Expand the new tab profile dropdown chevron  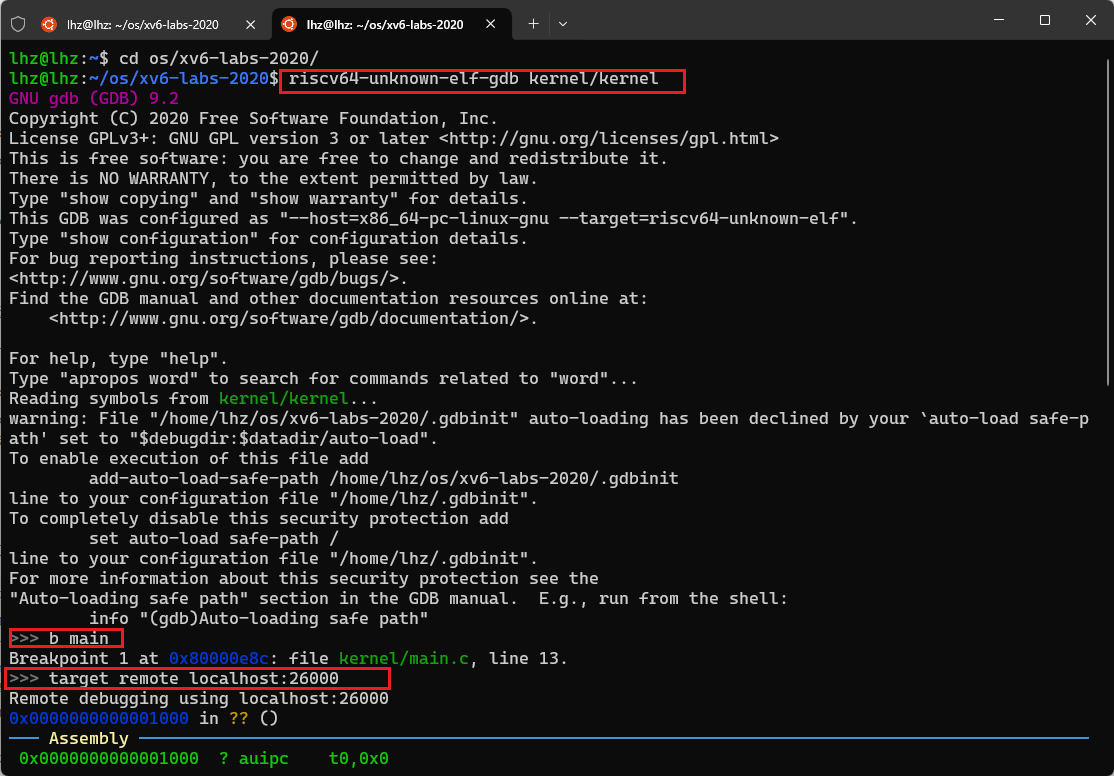pyautogui.click(x=563, y=23)
